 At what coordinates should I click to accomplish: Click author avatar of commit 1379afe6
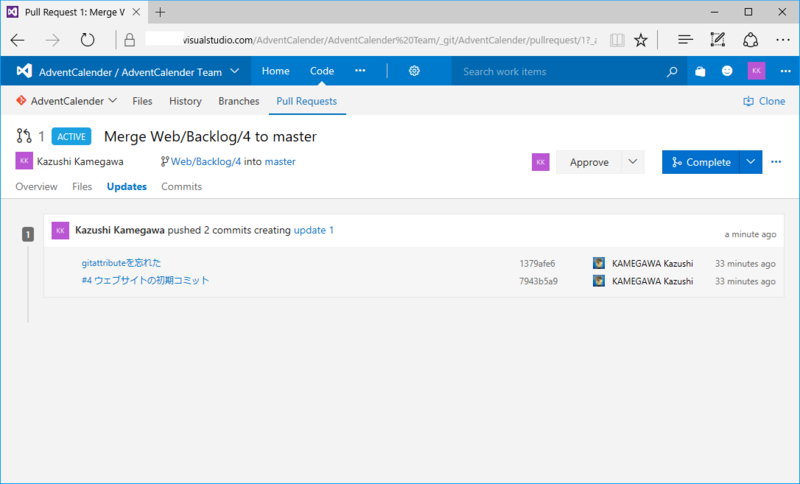598,263
